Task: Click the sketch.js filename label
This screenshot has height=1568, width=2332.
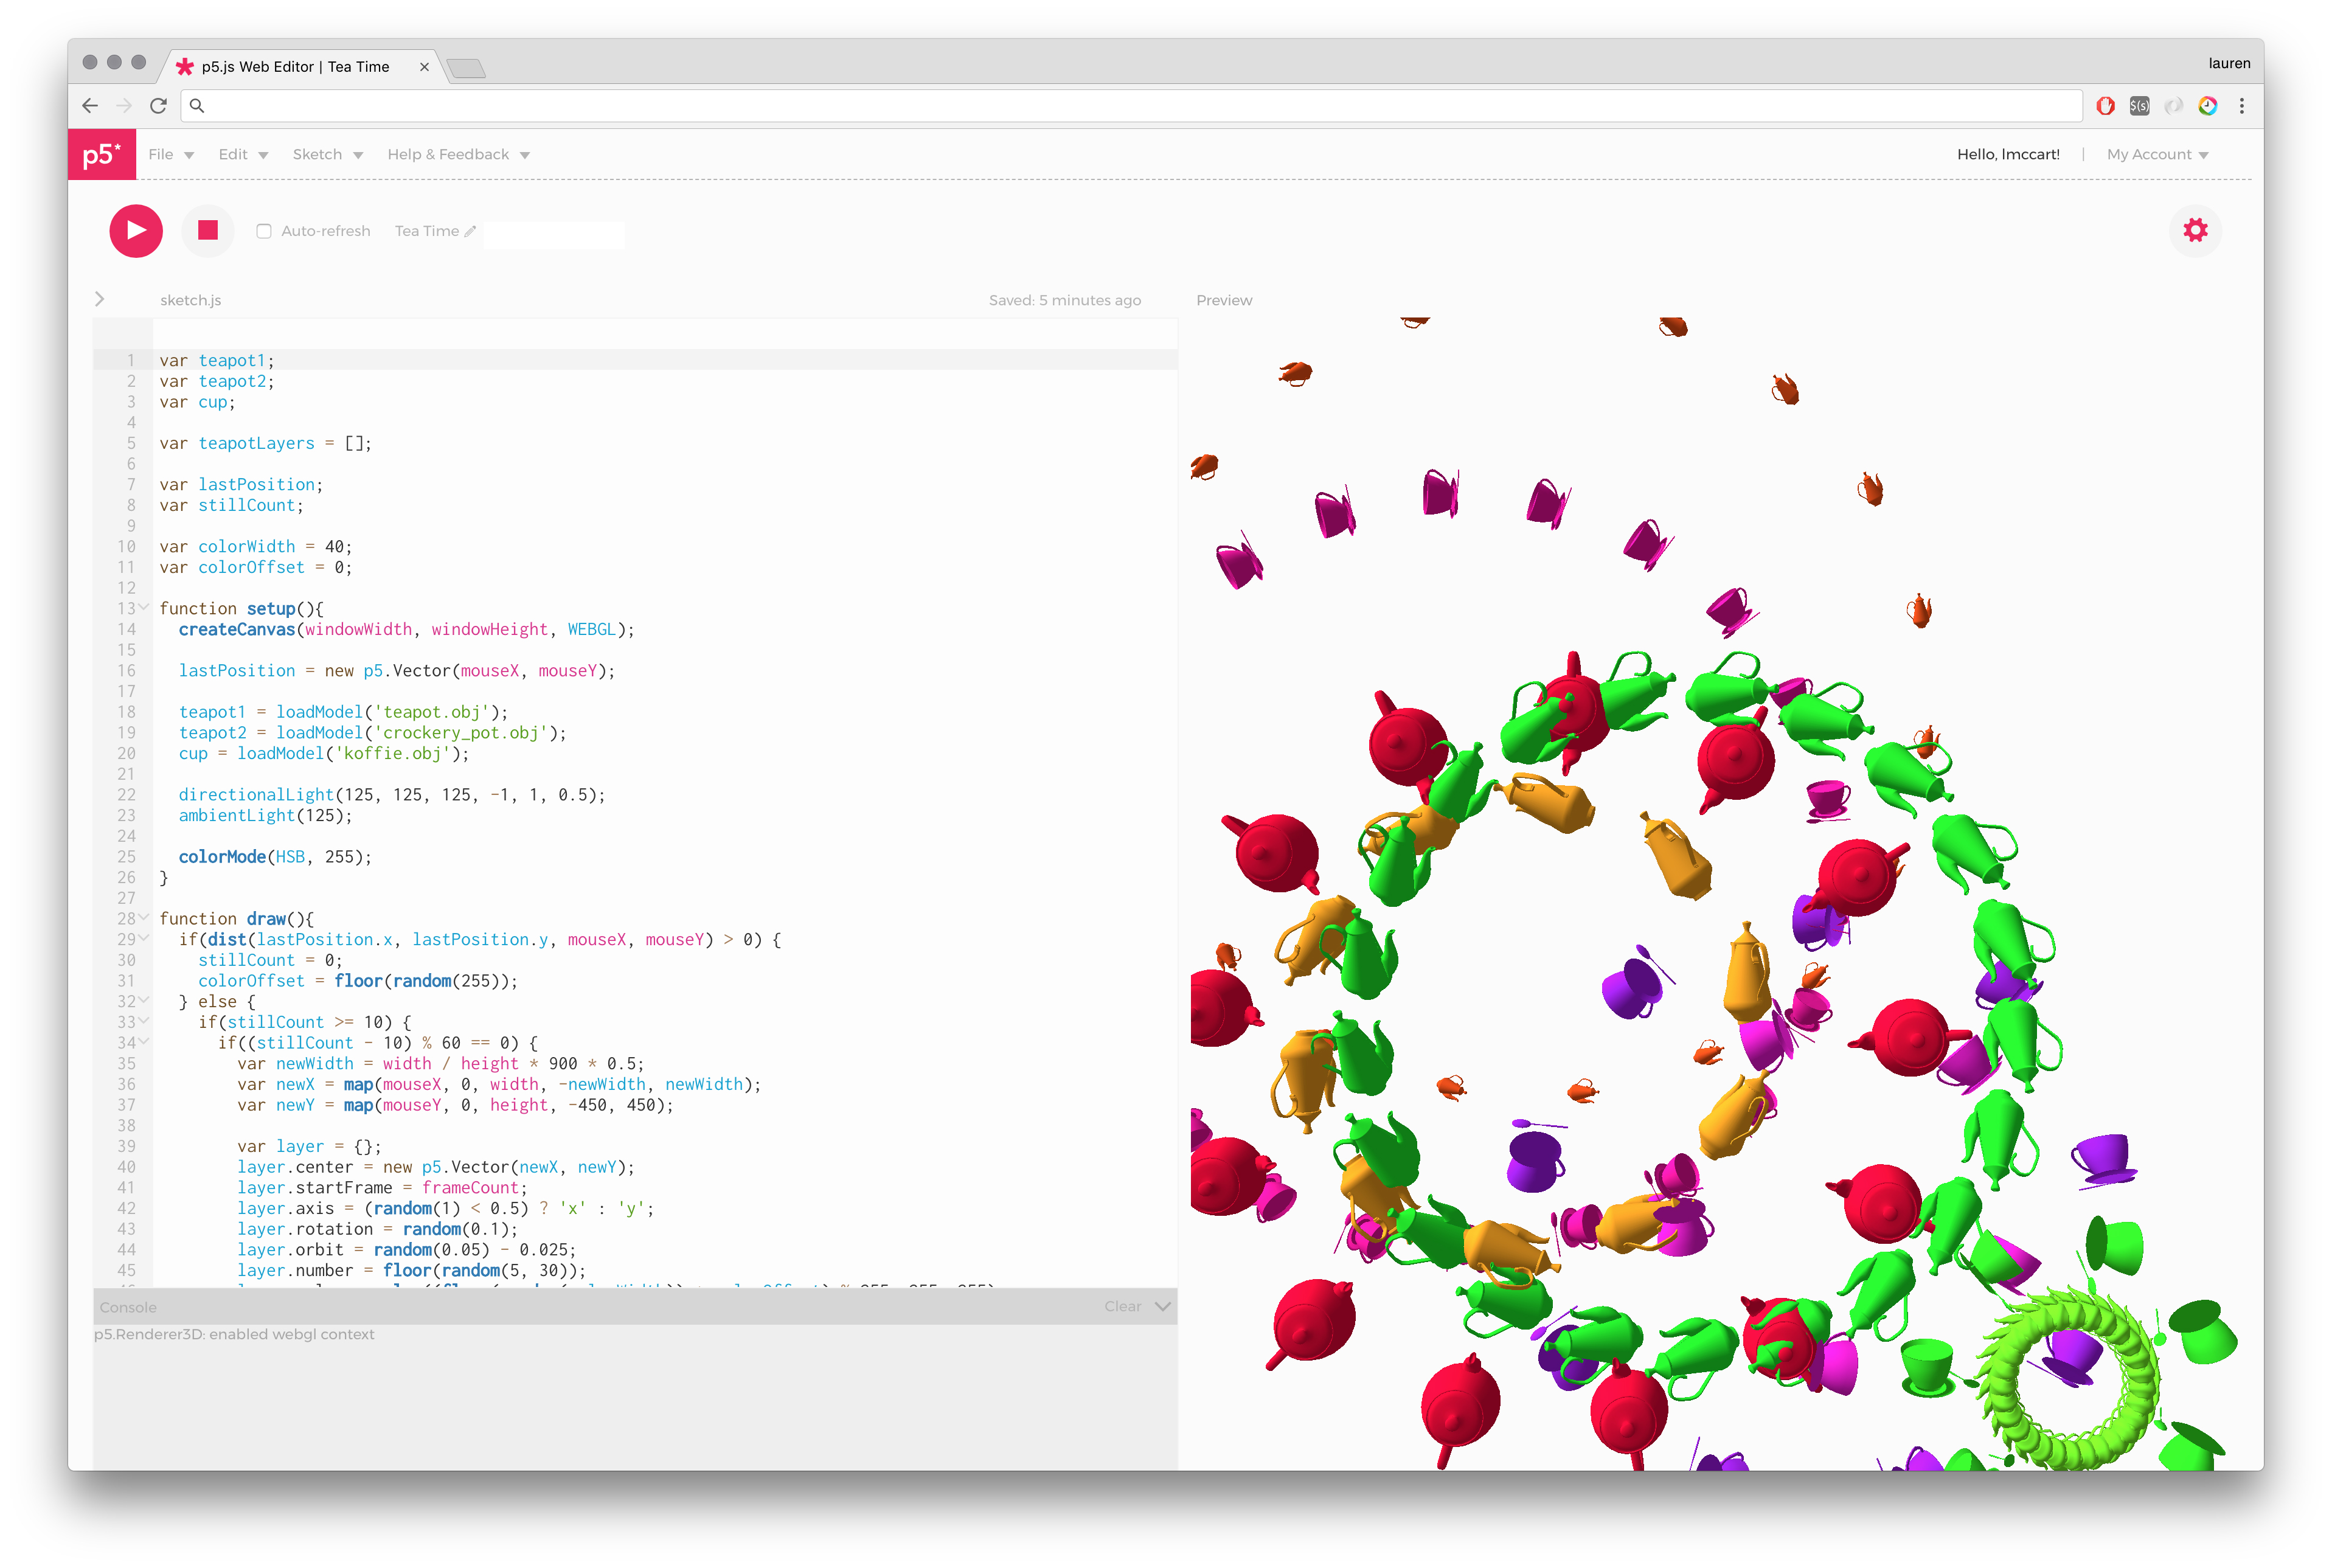Action: click(191, 299)
